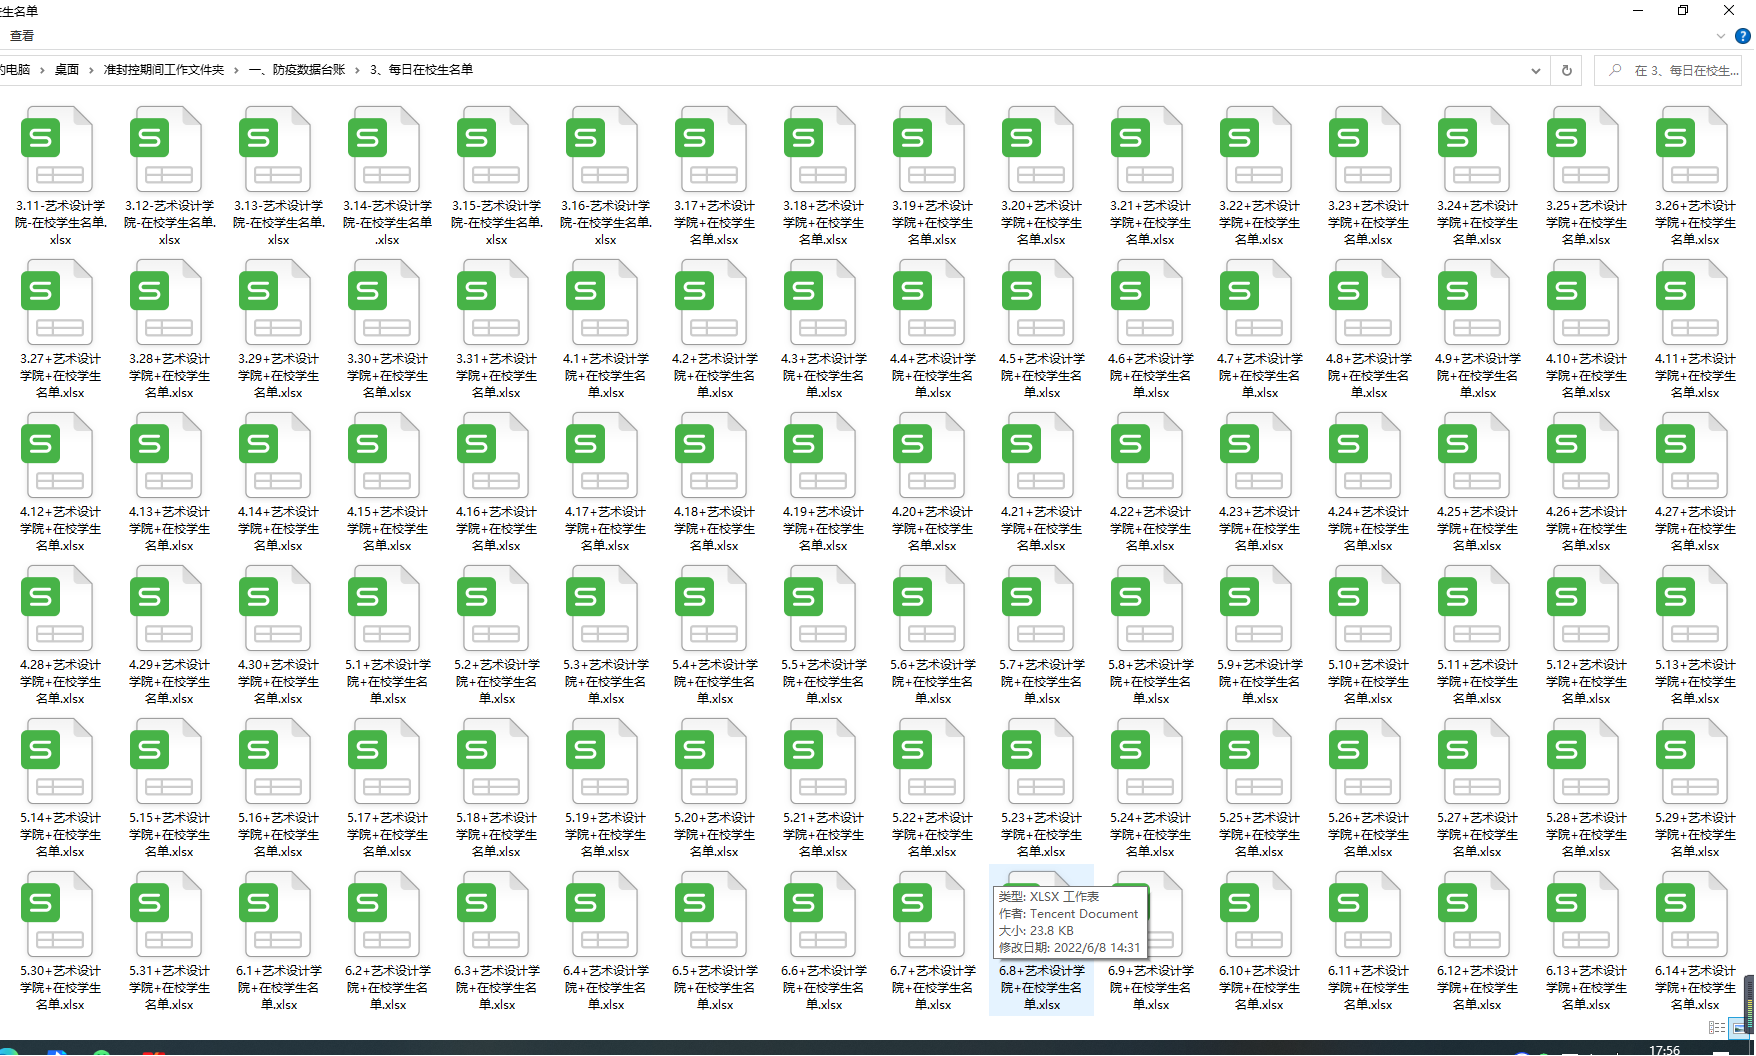
Task: Open the blue Help question-mark icon
Action: [1743, 36]
